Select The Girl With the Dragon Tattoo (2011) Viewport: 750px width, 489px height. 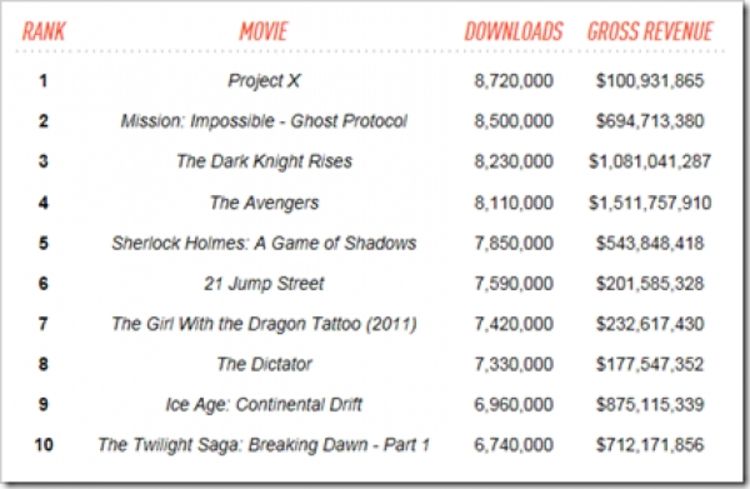[x=264, y=324]
